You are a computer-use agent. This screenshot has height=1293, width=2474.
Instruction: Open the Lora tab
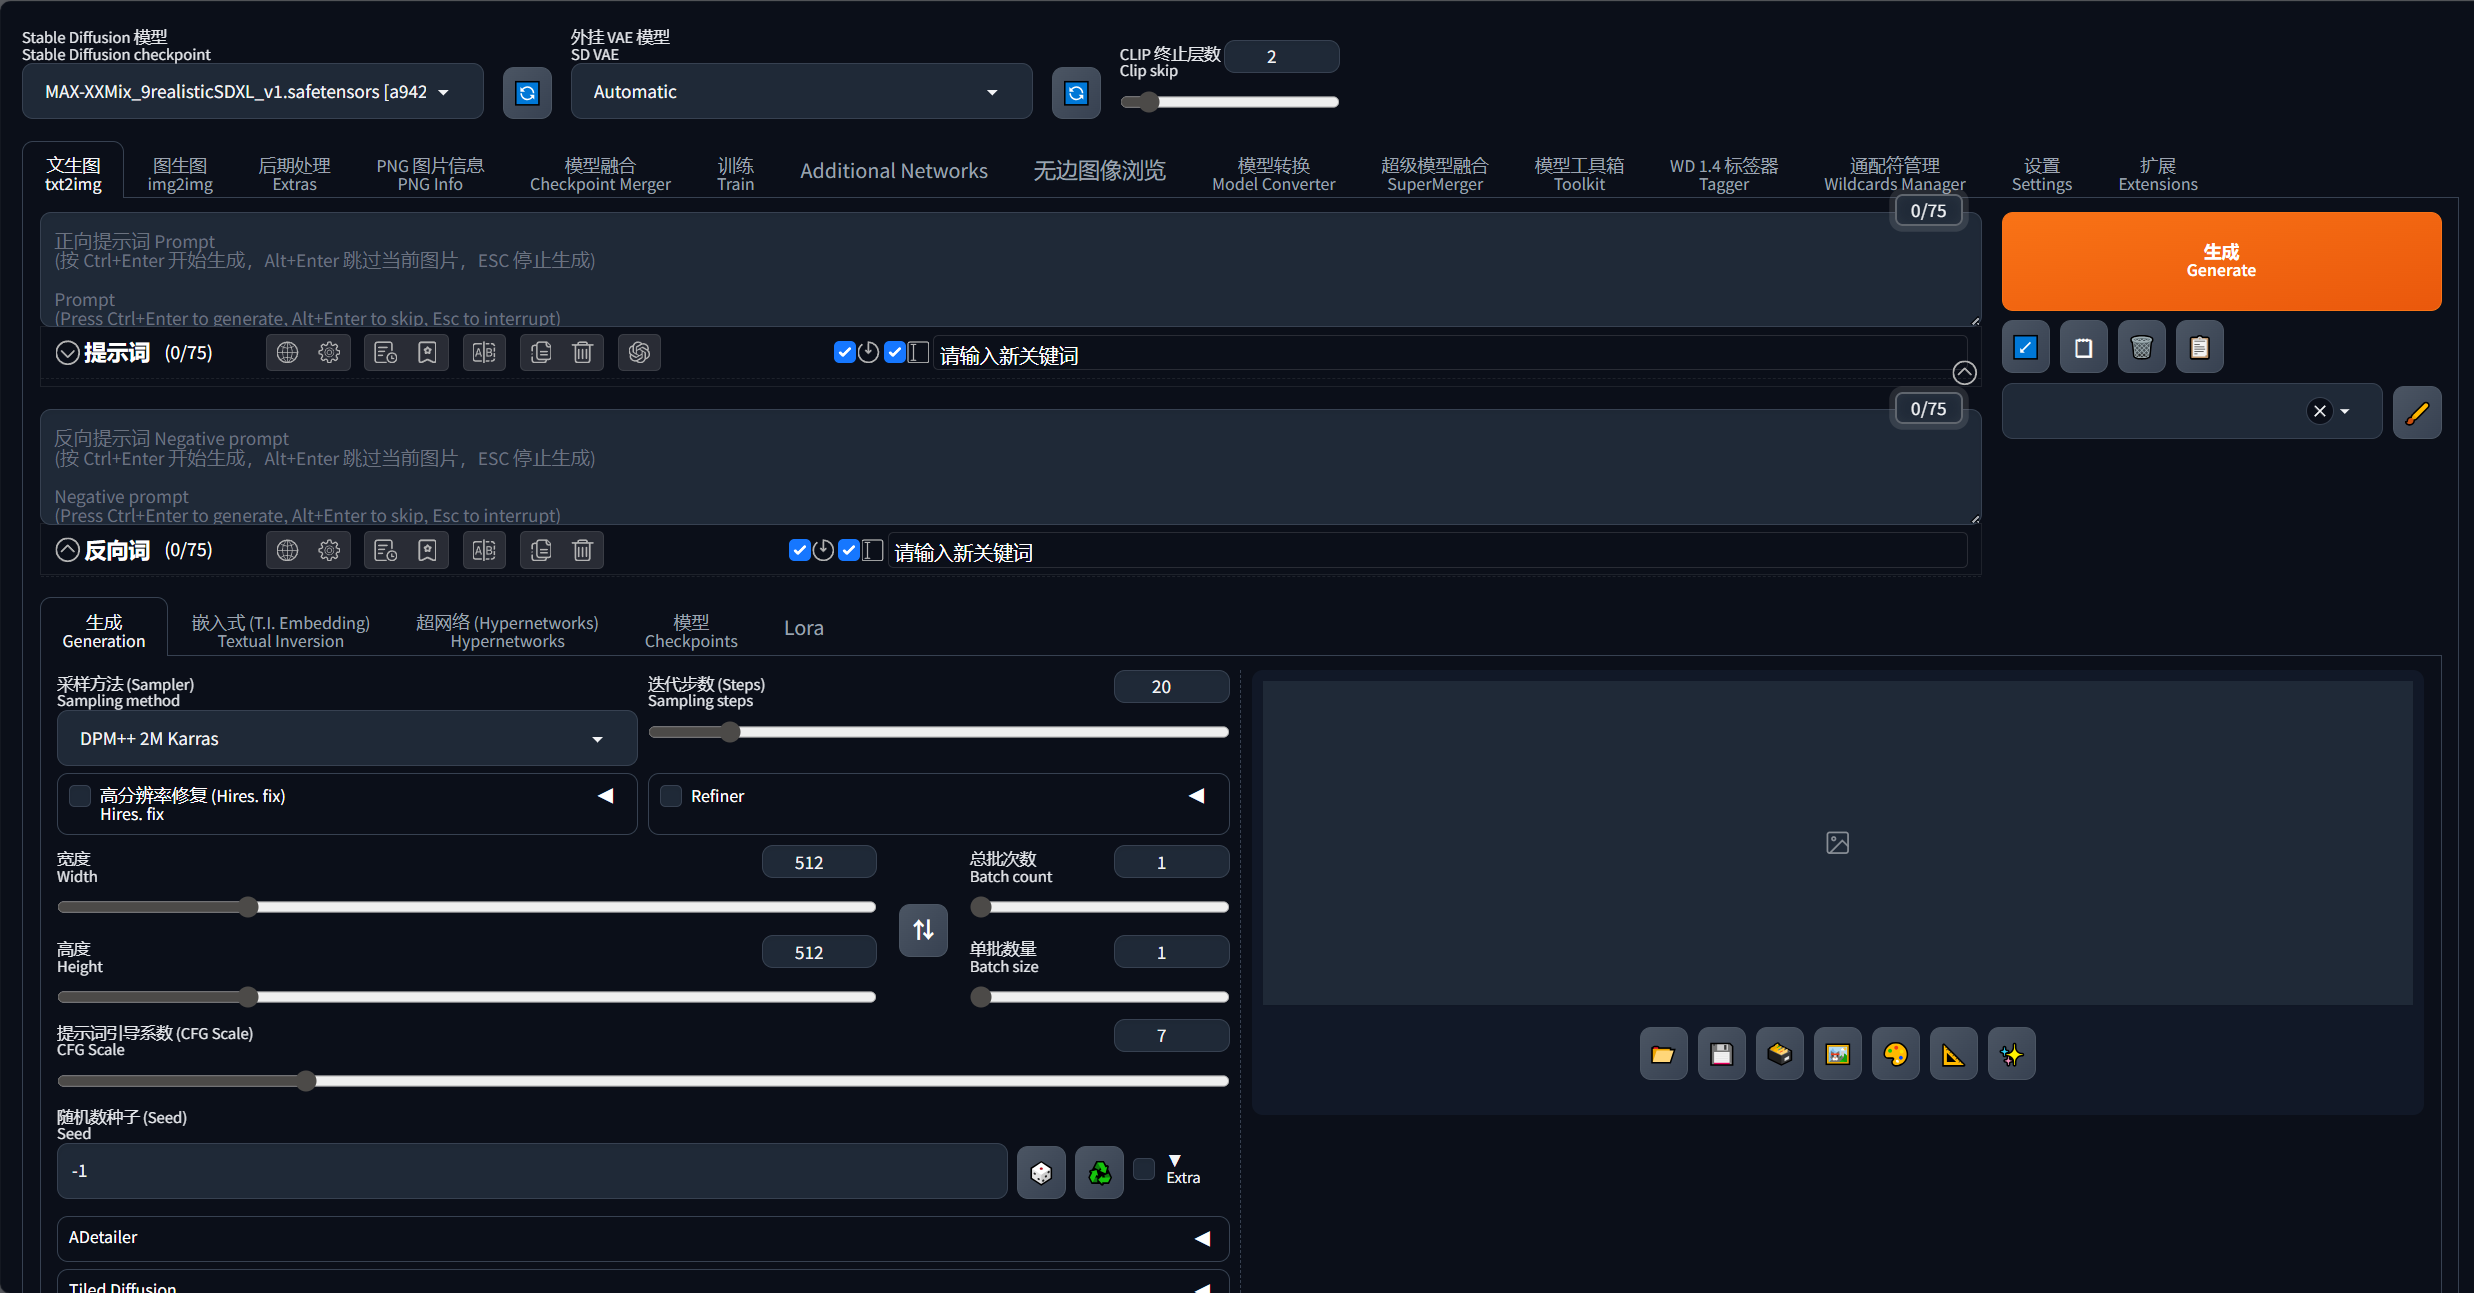(803, 628)
